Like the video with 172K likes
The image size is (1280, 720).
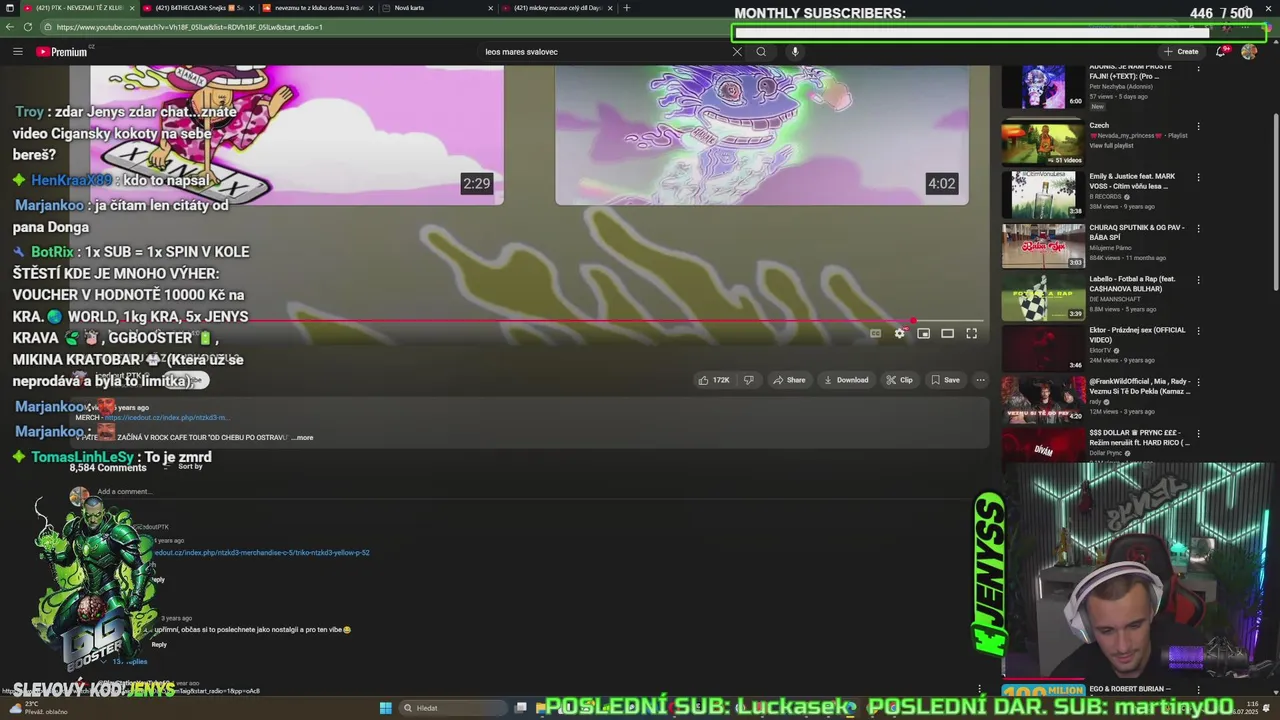click(x=714, y=380)
